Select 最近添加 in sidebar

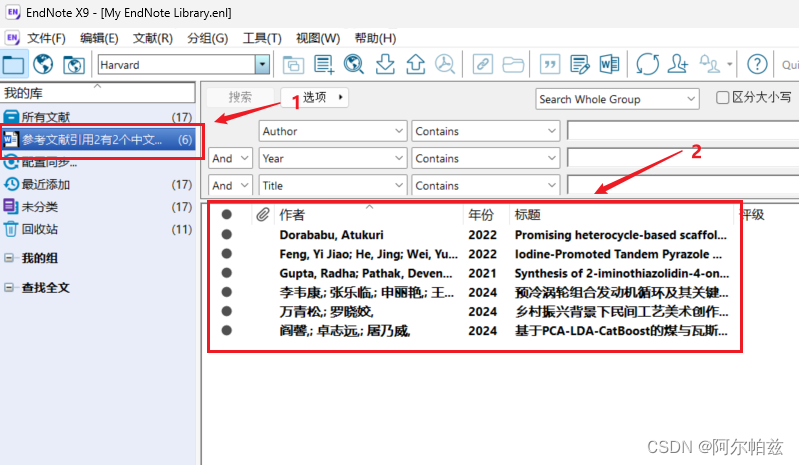[98, 184]
